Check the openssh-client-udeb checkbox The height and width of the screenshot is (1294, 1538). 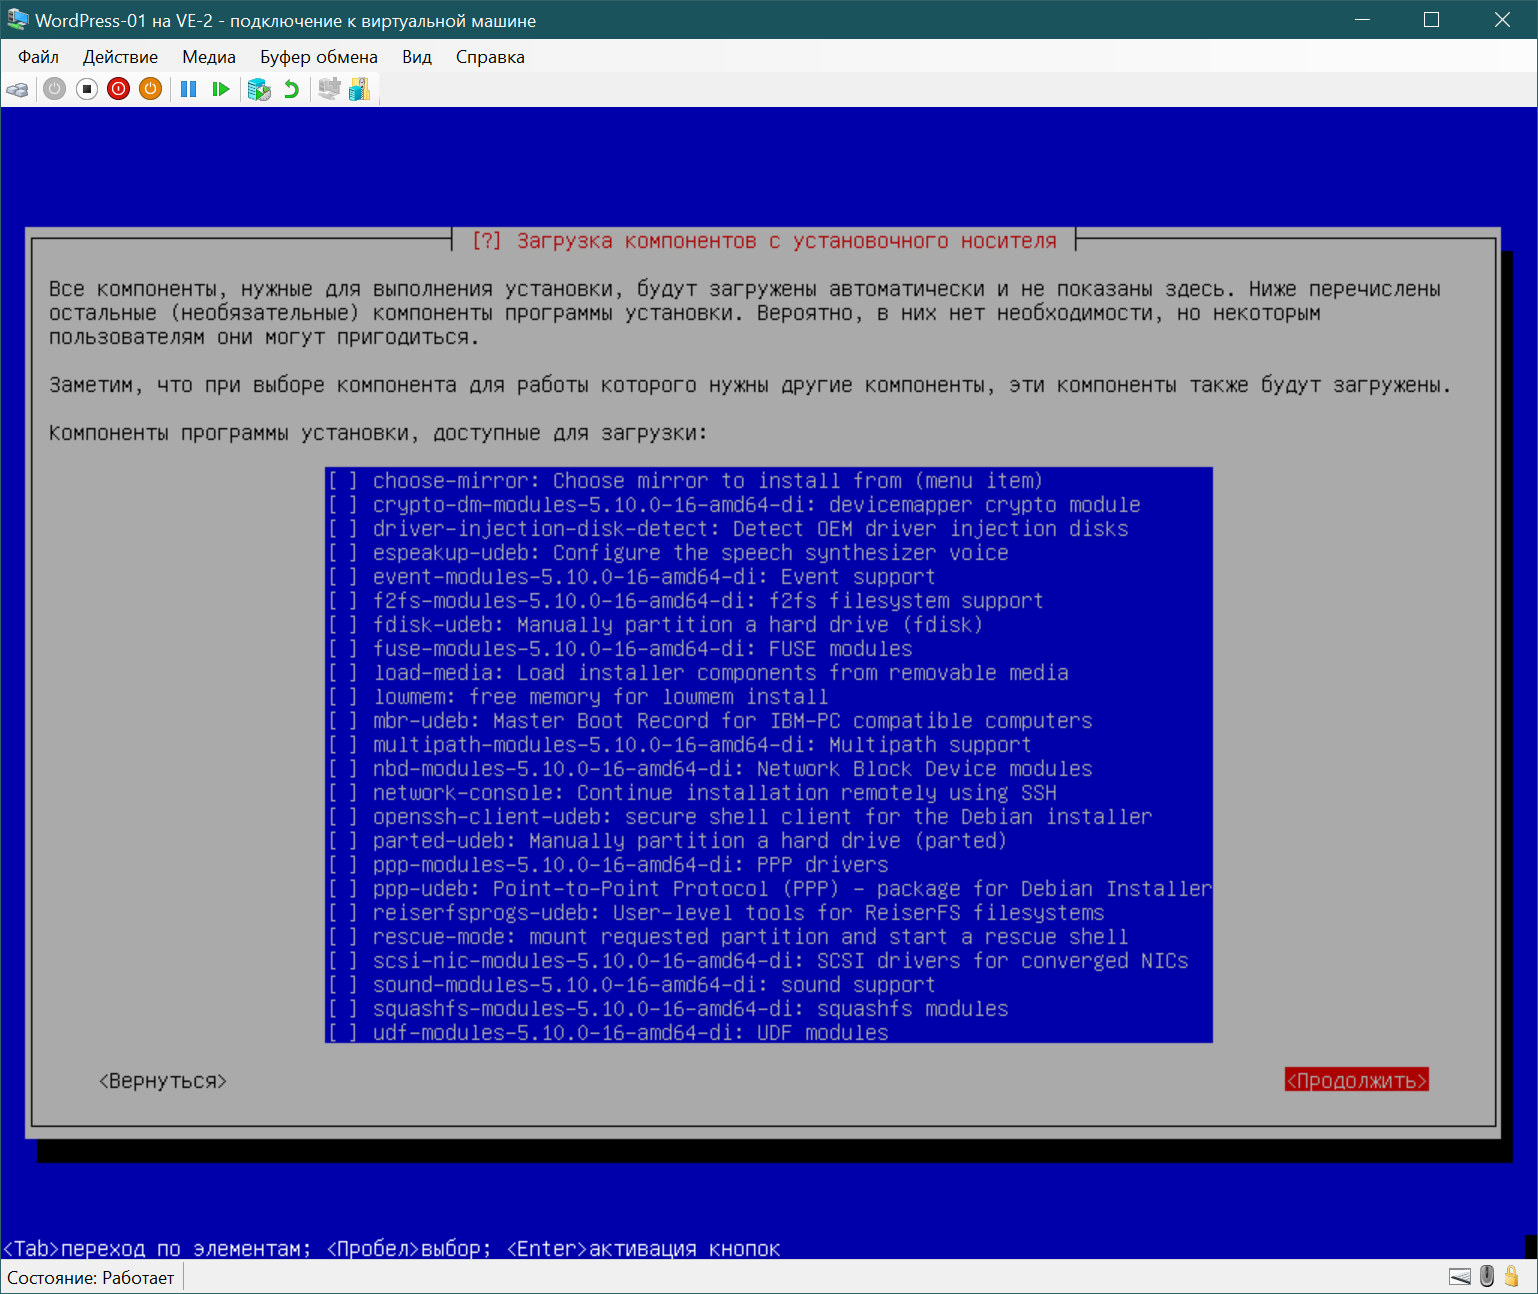pyautogui.click(x=343, y=817)
